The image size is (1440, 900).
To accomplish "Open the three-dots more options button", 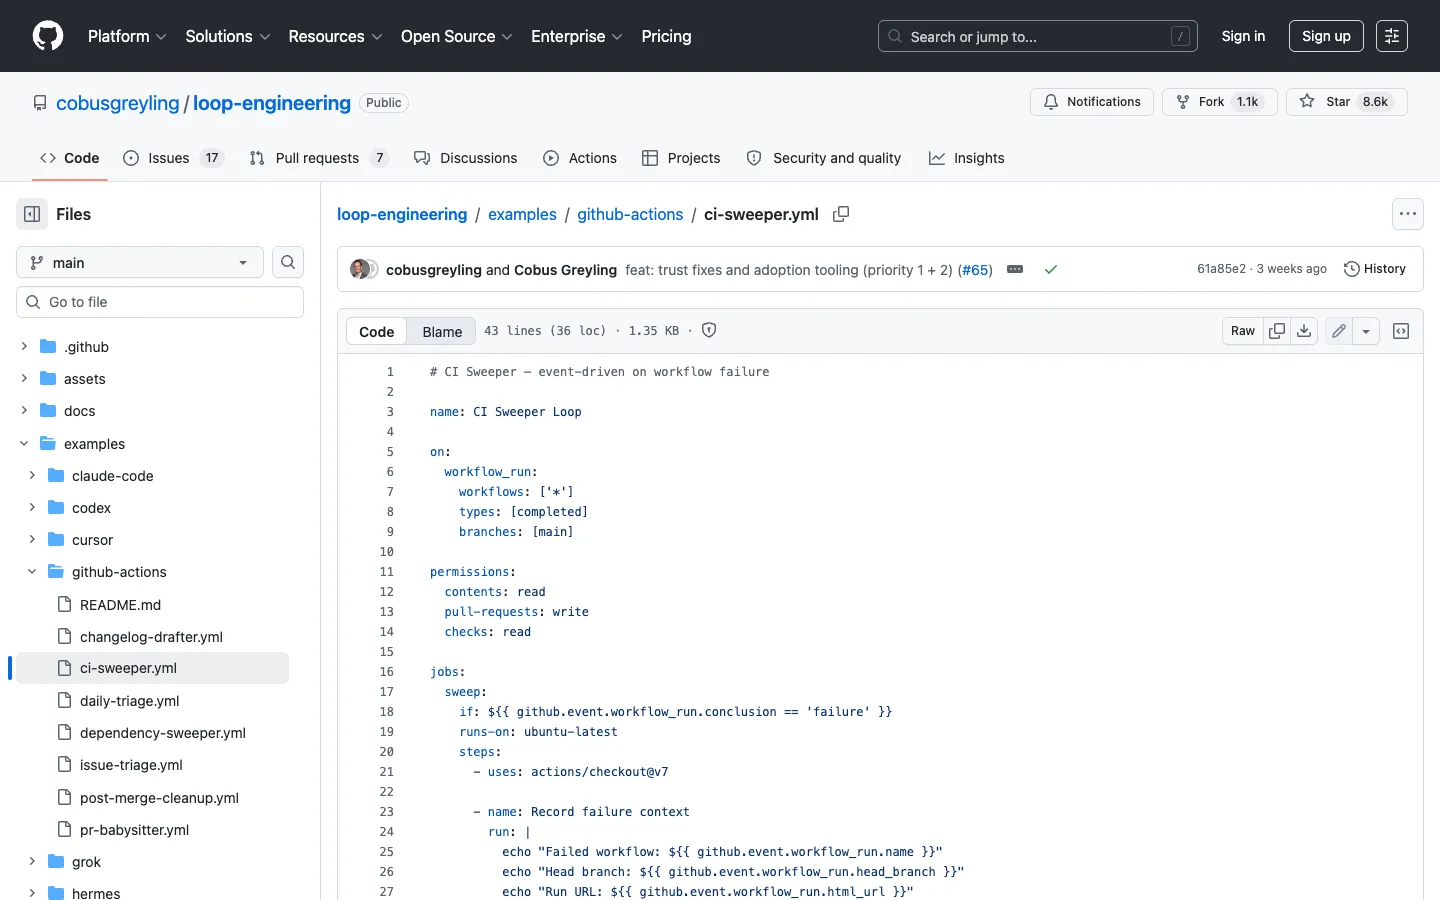I will tap(1408, 214).
